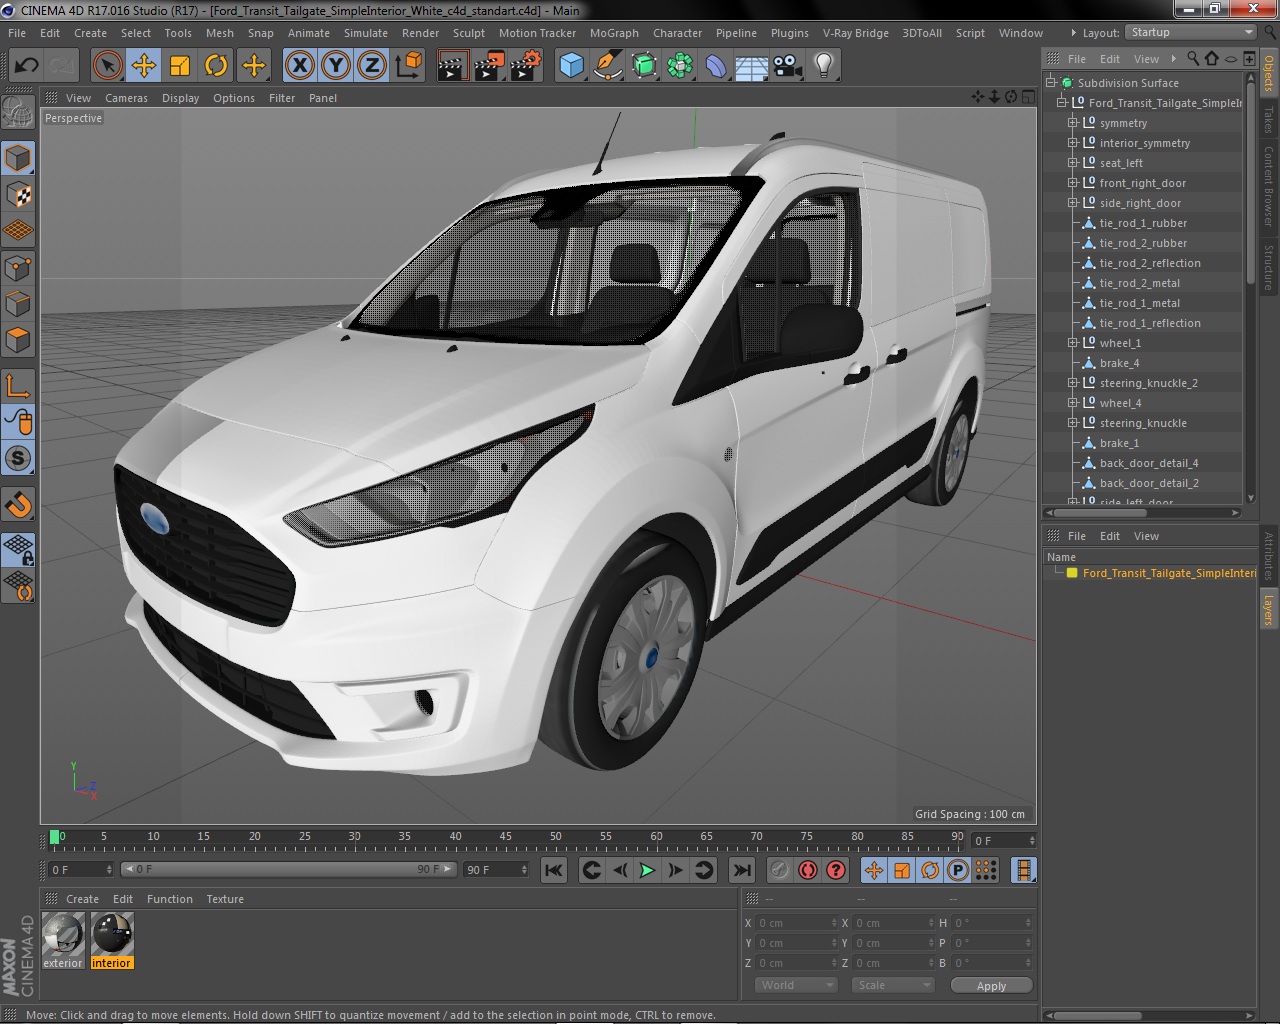Click Render View clapperboard icon

click(452, 66)
